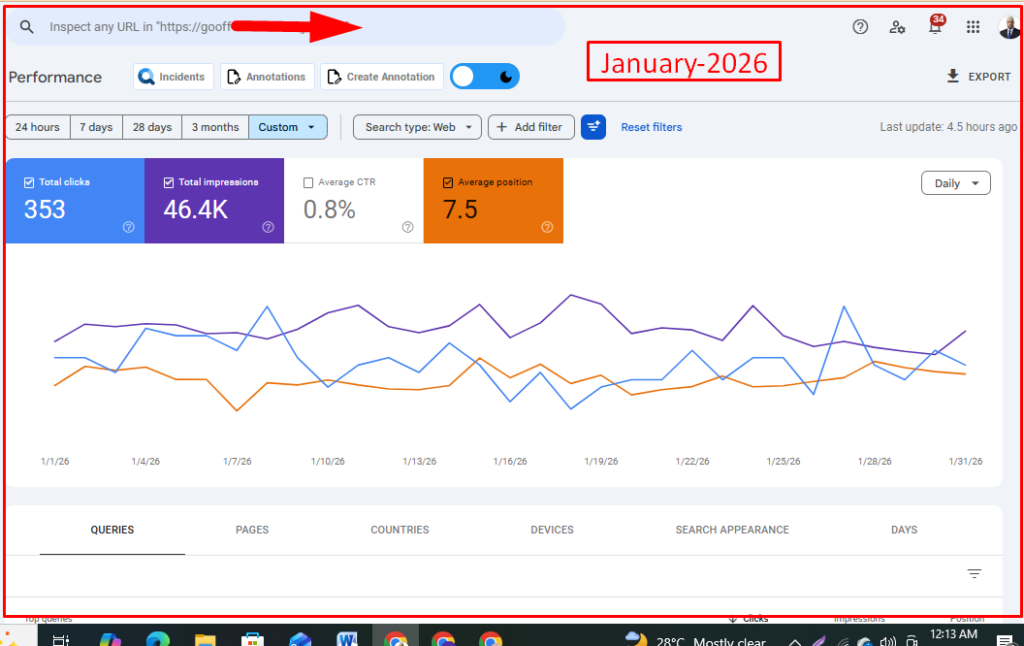Click the Inspect any URL search field

(200, 27)
